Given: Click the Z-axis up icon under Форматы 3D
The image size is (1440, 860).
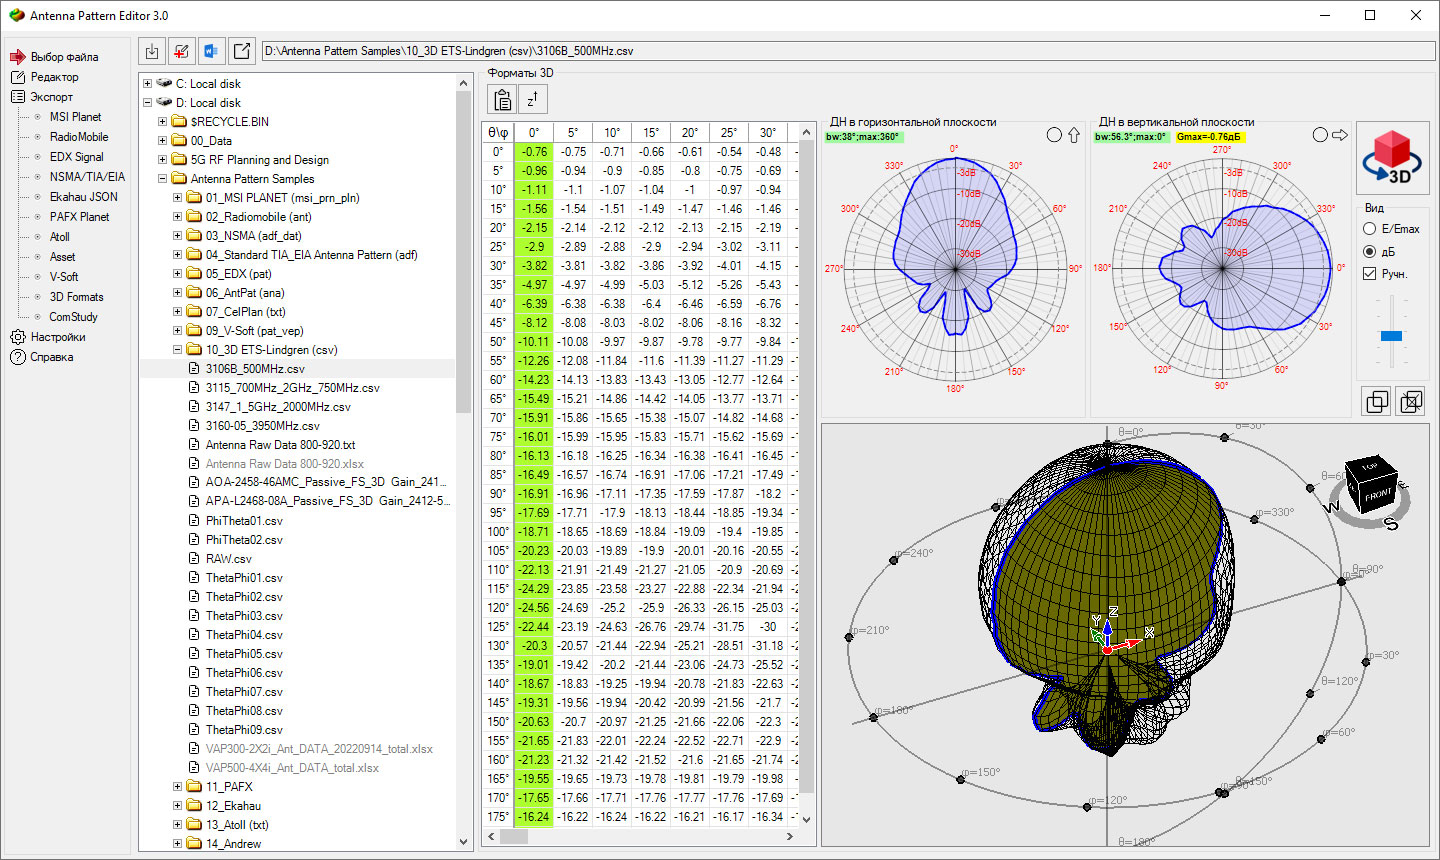Looking at the screenshot, I should tap(533, 99).
